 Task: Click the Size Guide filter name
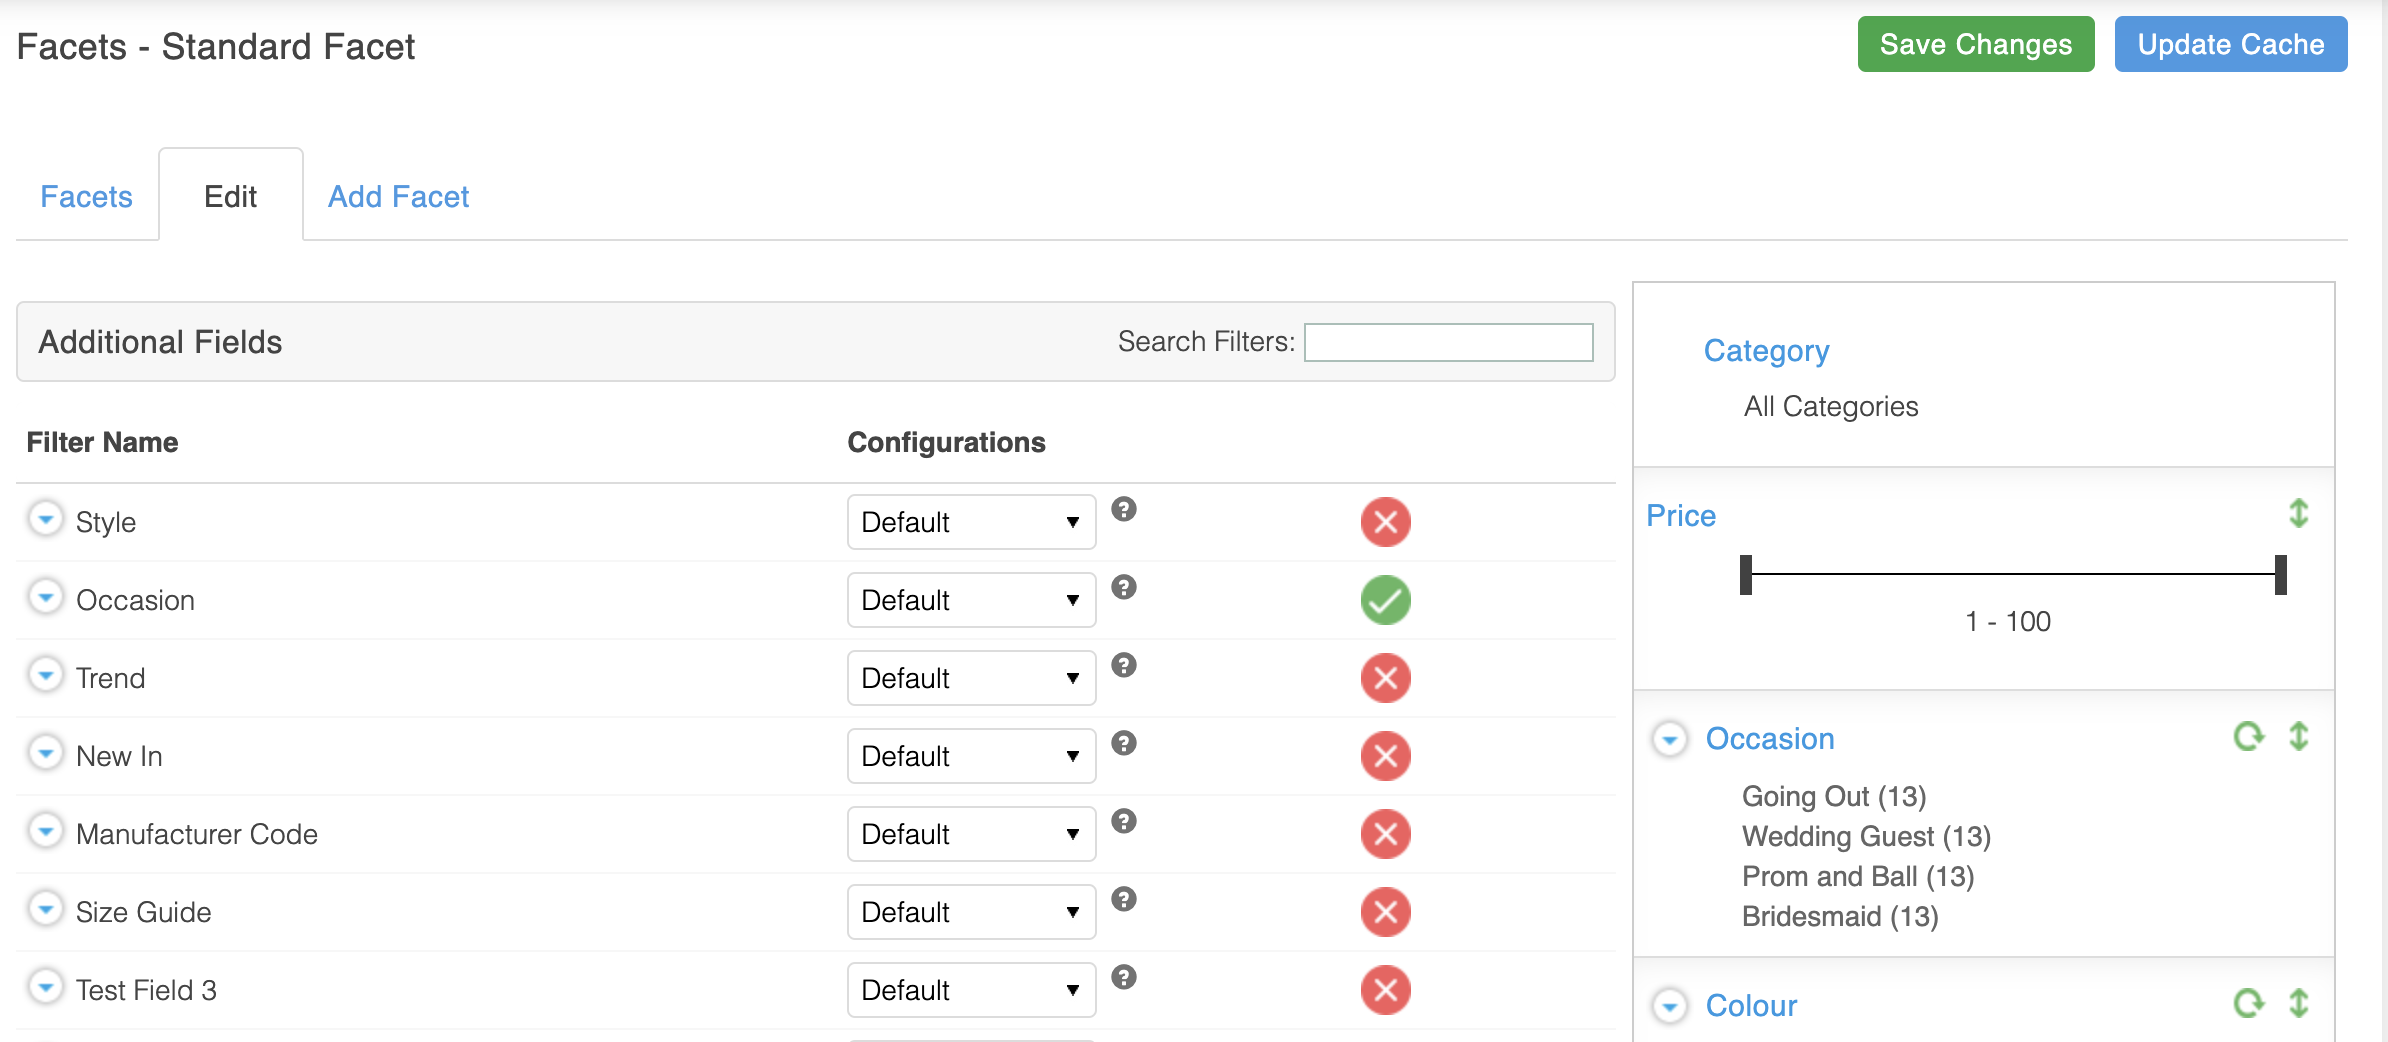coord(144,912)
